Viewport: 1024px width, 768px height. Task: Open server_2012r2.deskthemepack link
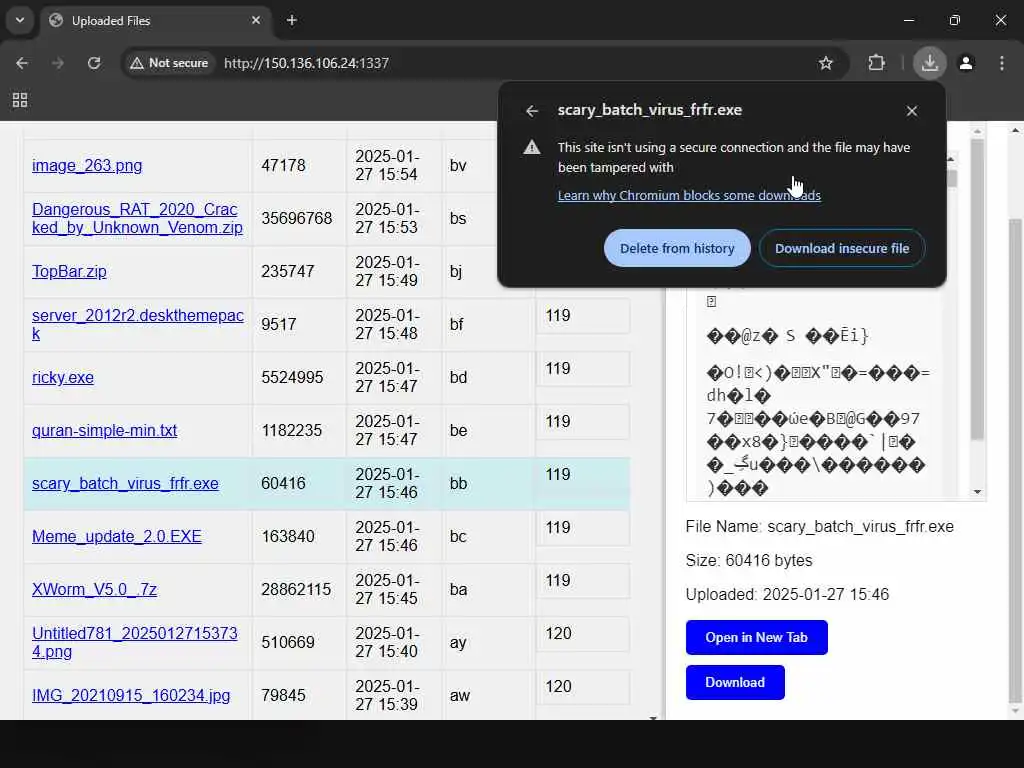[138, 324]
